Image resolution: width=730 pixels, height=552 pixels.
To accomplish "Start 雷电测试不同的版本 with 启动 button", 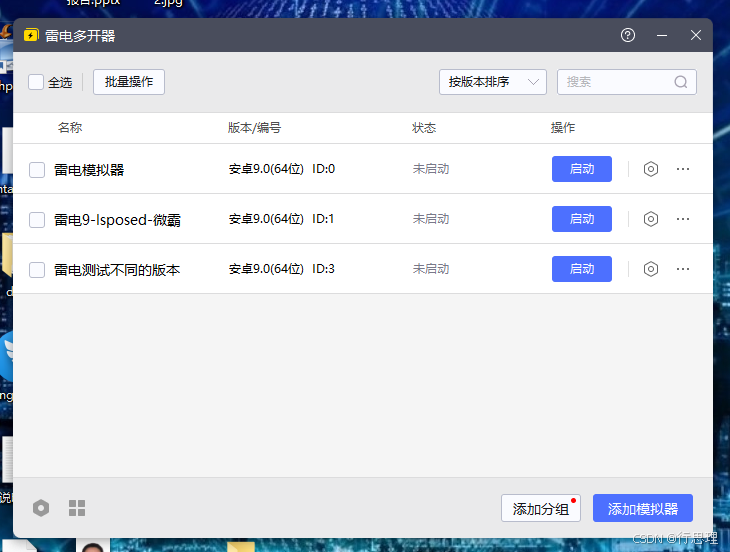I will [581, 269].
